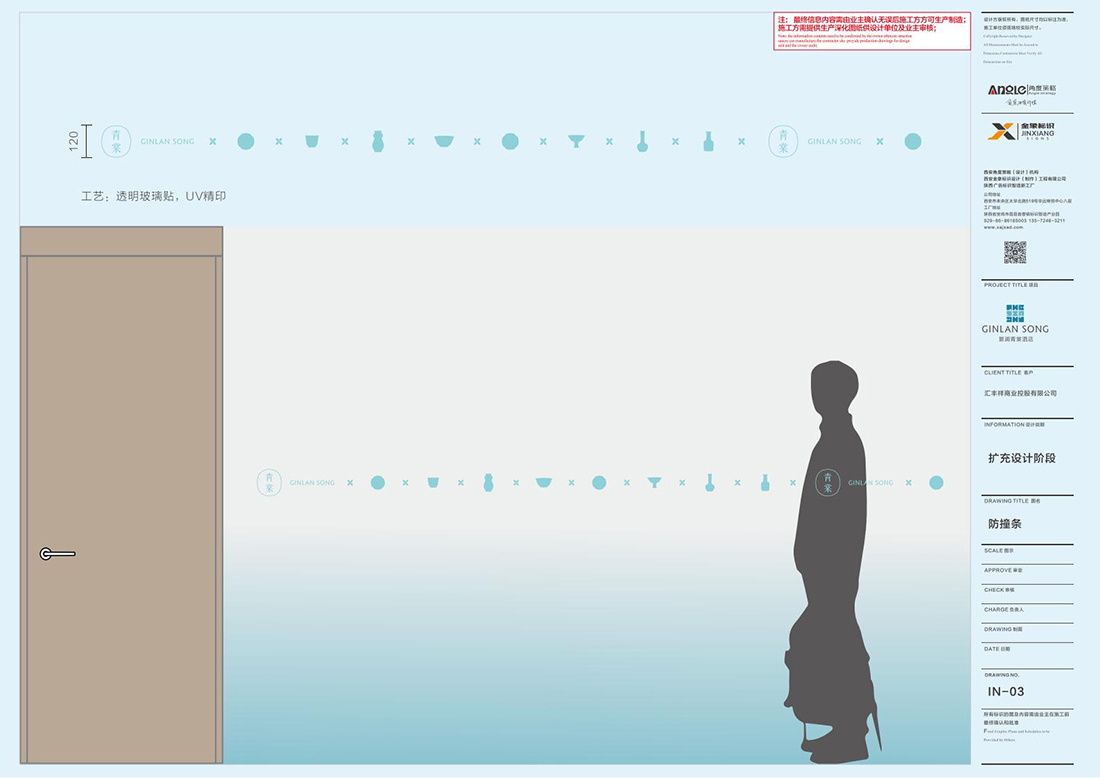The width and height of the screenshot is (1100, 778).
Task: Select the red bordered note box
Action: 872,31
